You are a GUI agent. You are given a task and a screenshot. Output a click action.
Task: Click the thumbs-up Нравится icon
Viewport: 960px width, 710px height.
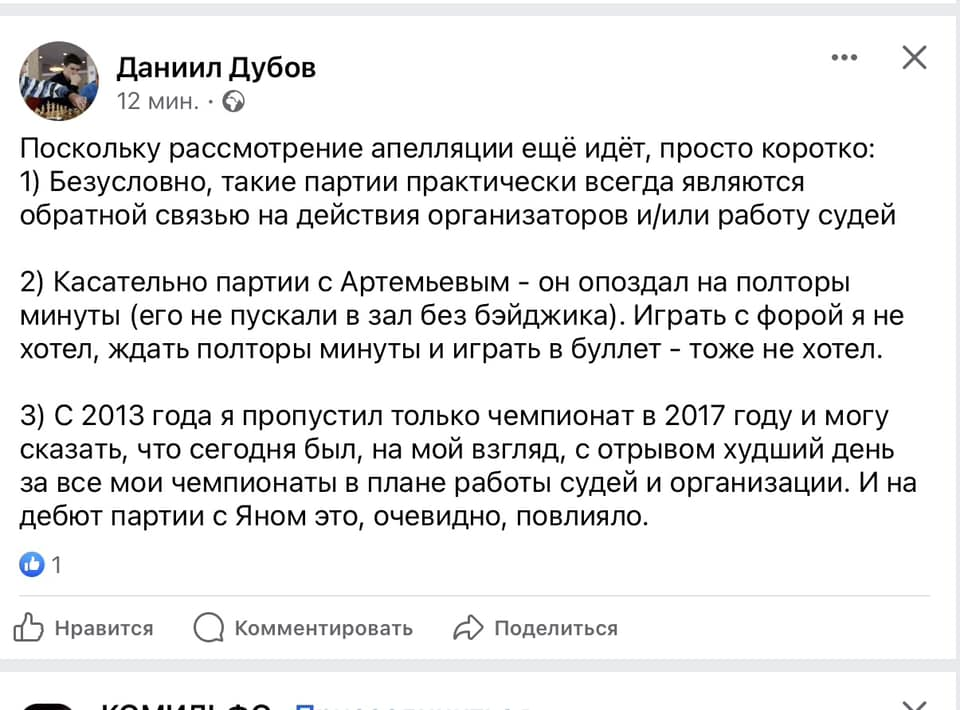(x=30, y=628)
